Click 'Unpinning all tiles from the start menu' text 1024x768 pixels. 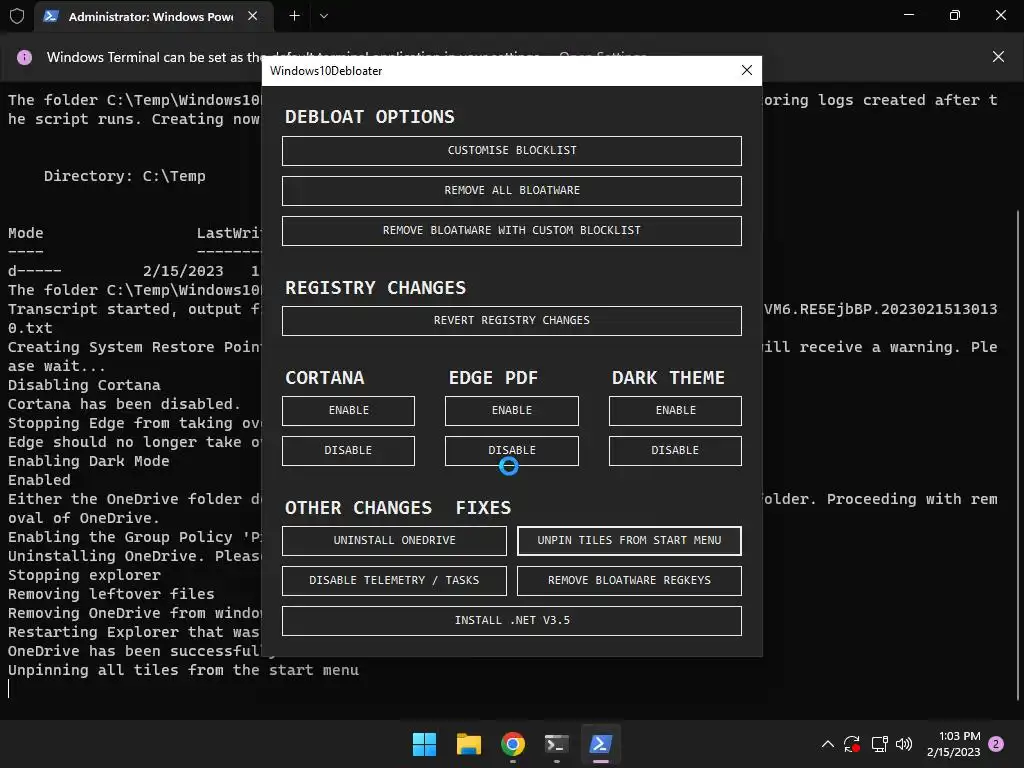(x=184, y=670)
